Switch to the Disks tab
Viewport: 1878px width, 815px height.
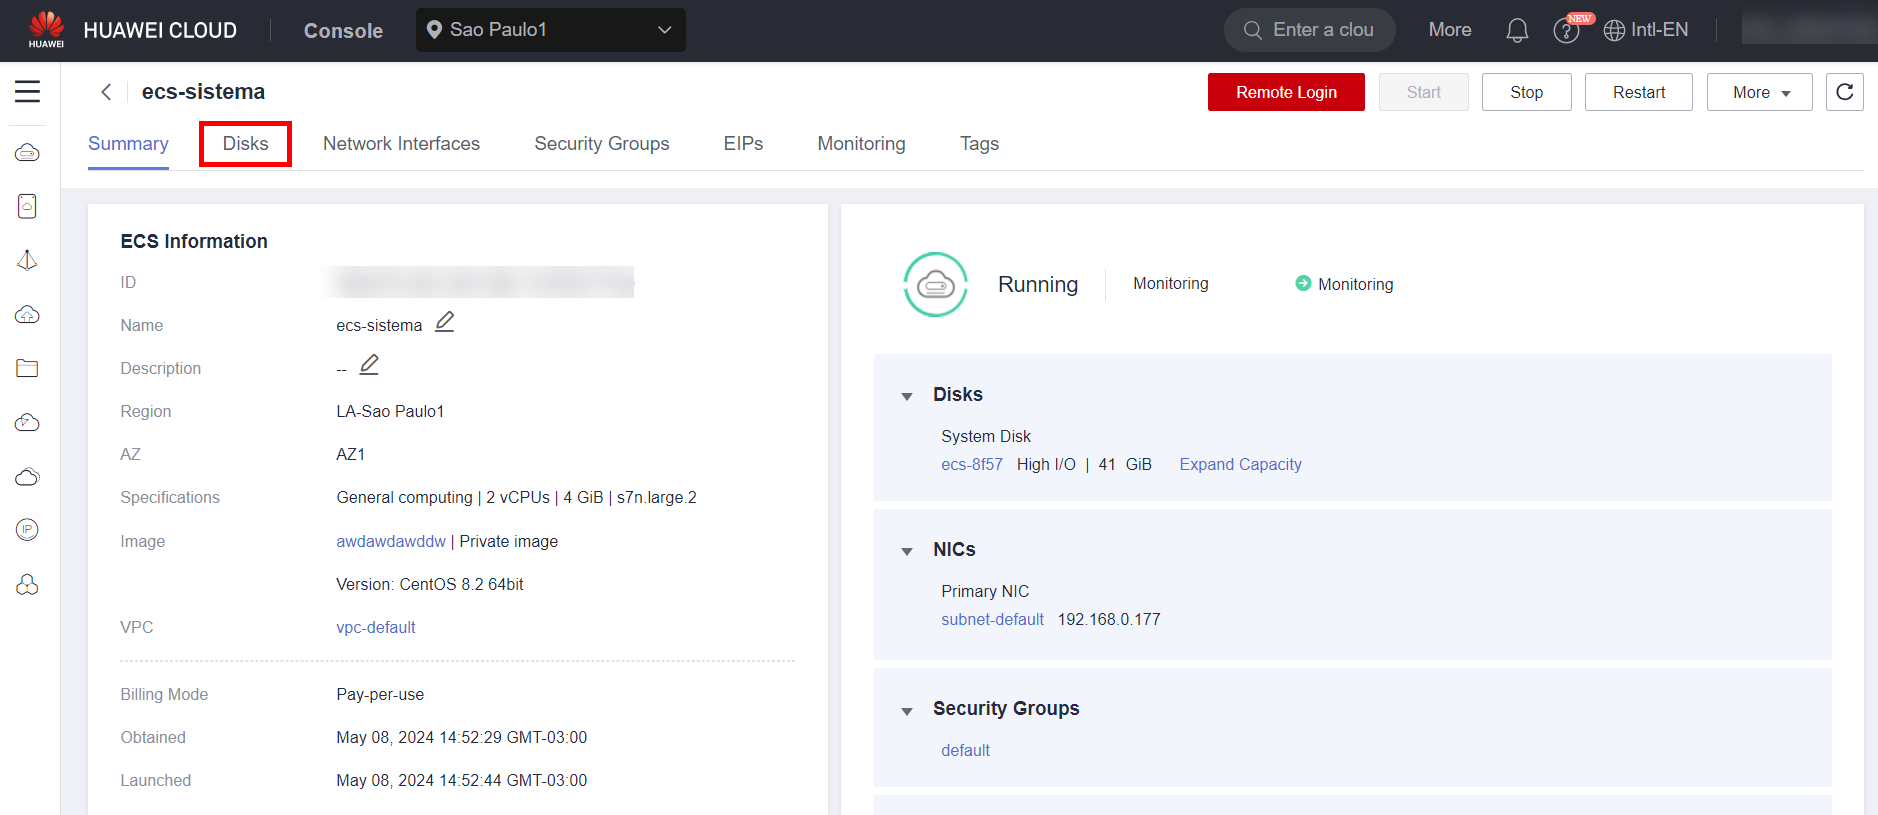click(245, 144)
